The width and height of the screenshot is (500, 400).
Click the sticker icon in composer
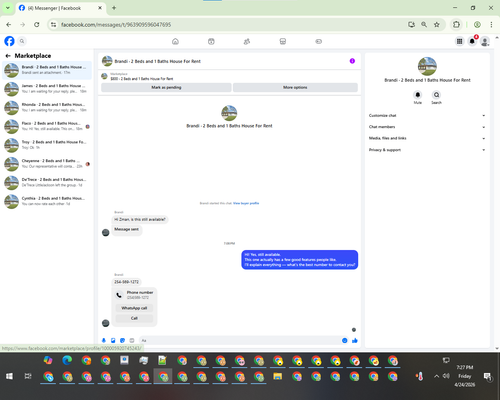point(122,340)
